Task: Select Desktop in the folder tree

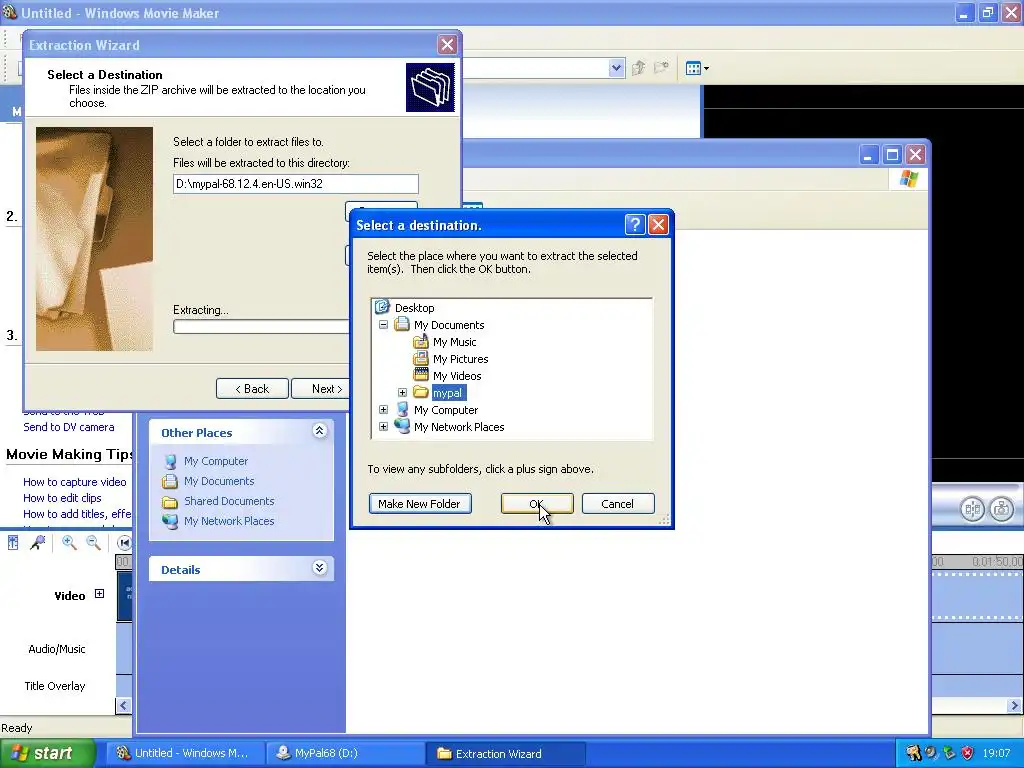Action: click(414, 308)
